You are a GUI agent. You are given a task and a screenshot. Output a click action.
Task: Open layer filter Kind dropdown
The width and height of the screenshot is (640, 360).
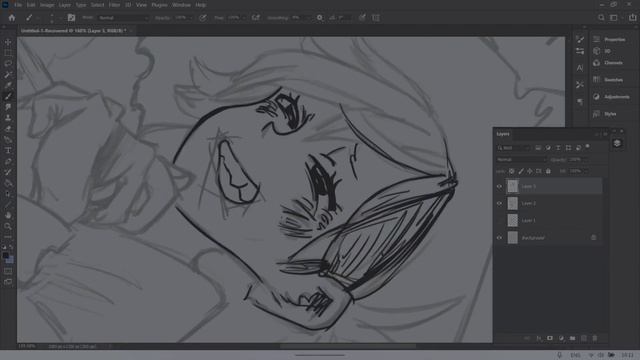coord(513,148)
